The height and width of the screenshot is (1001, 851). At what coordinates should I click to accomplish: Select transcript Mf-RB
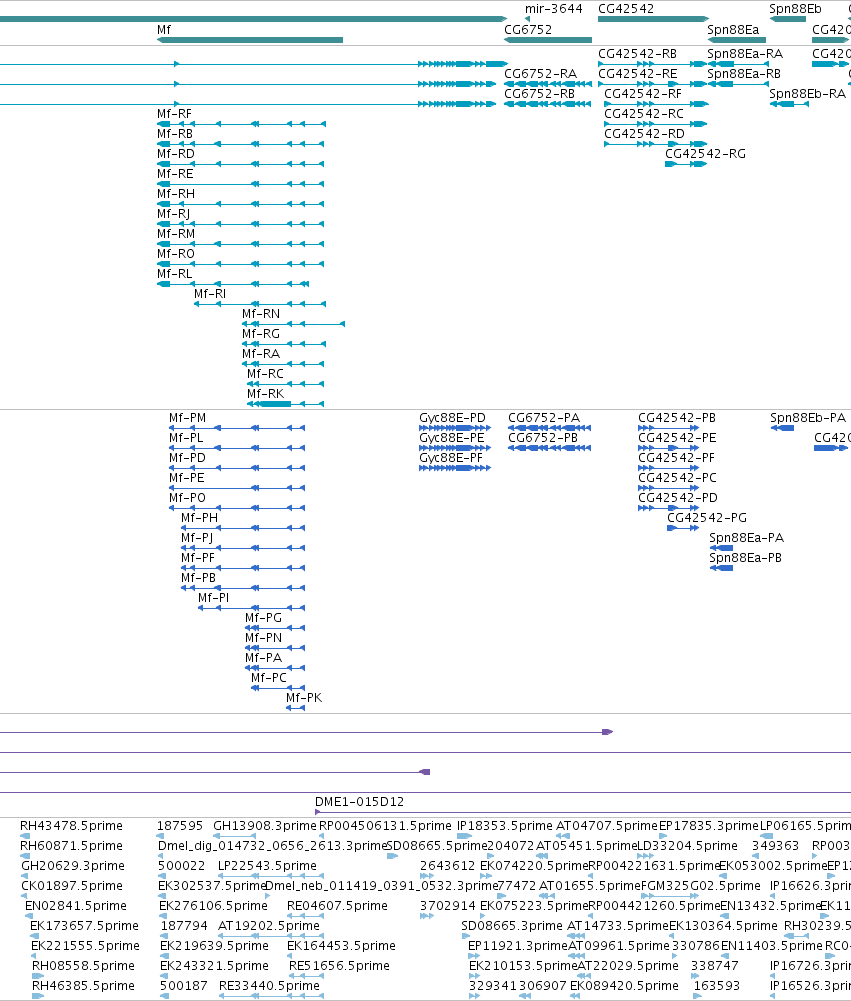175,133
